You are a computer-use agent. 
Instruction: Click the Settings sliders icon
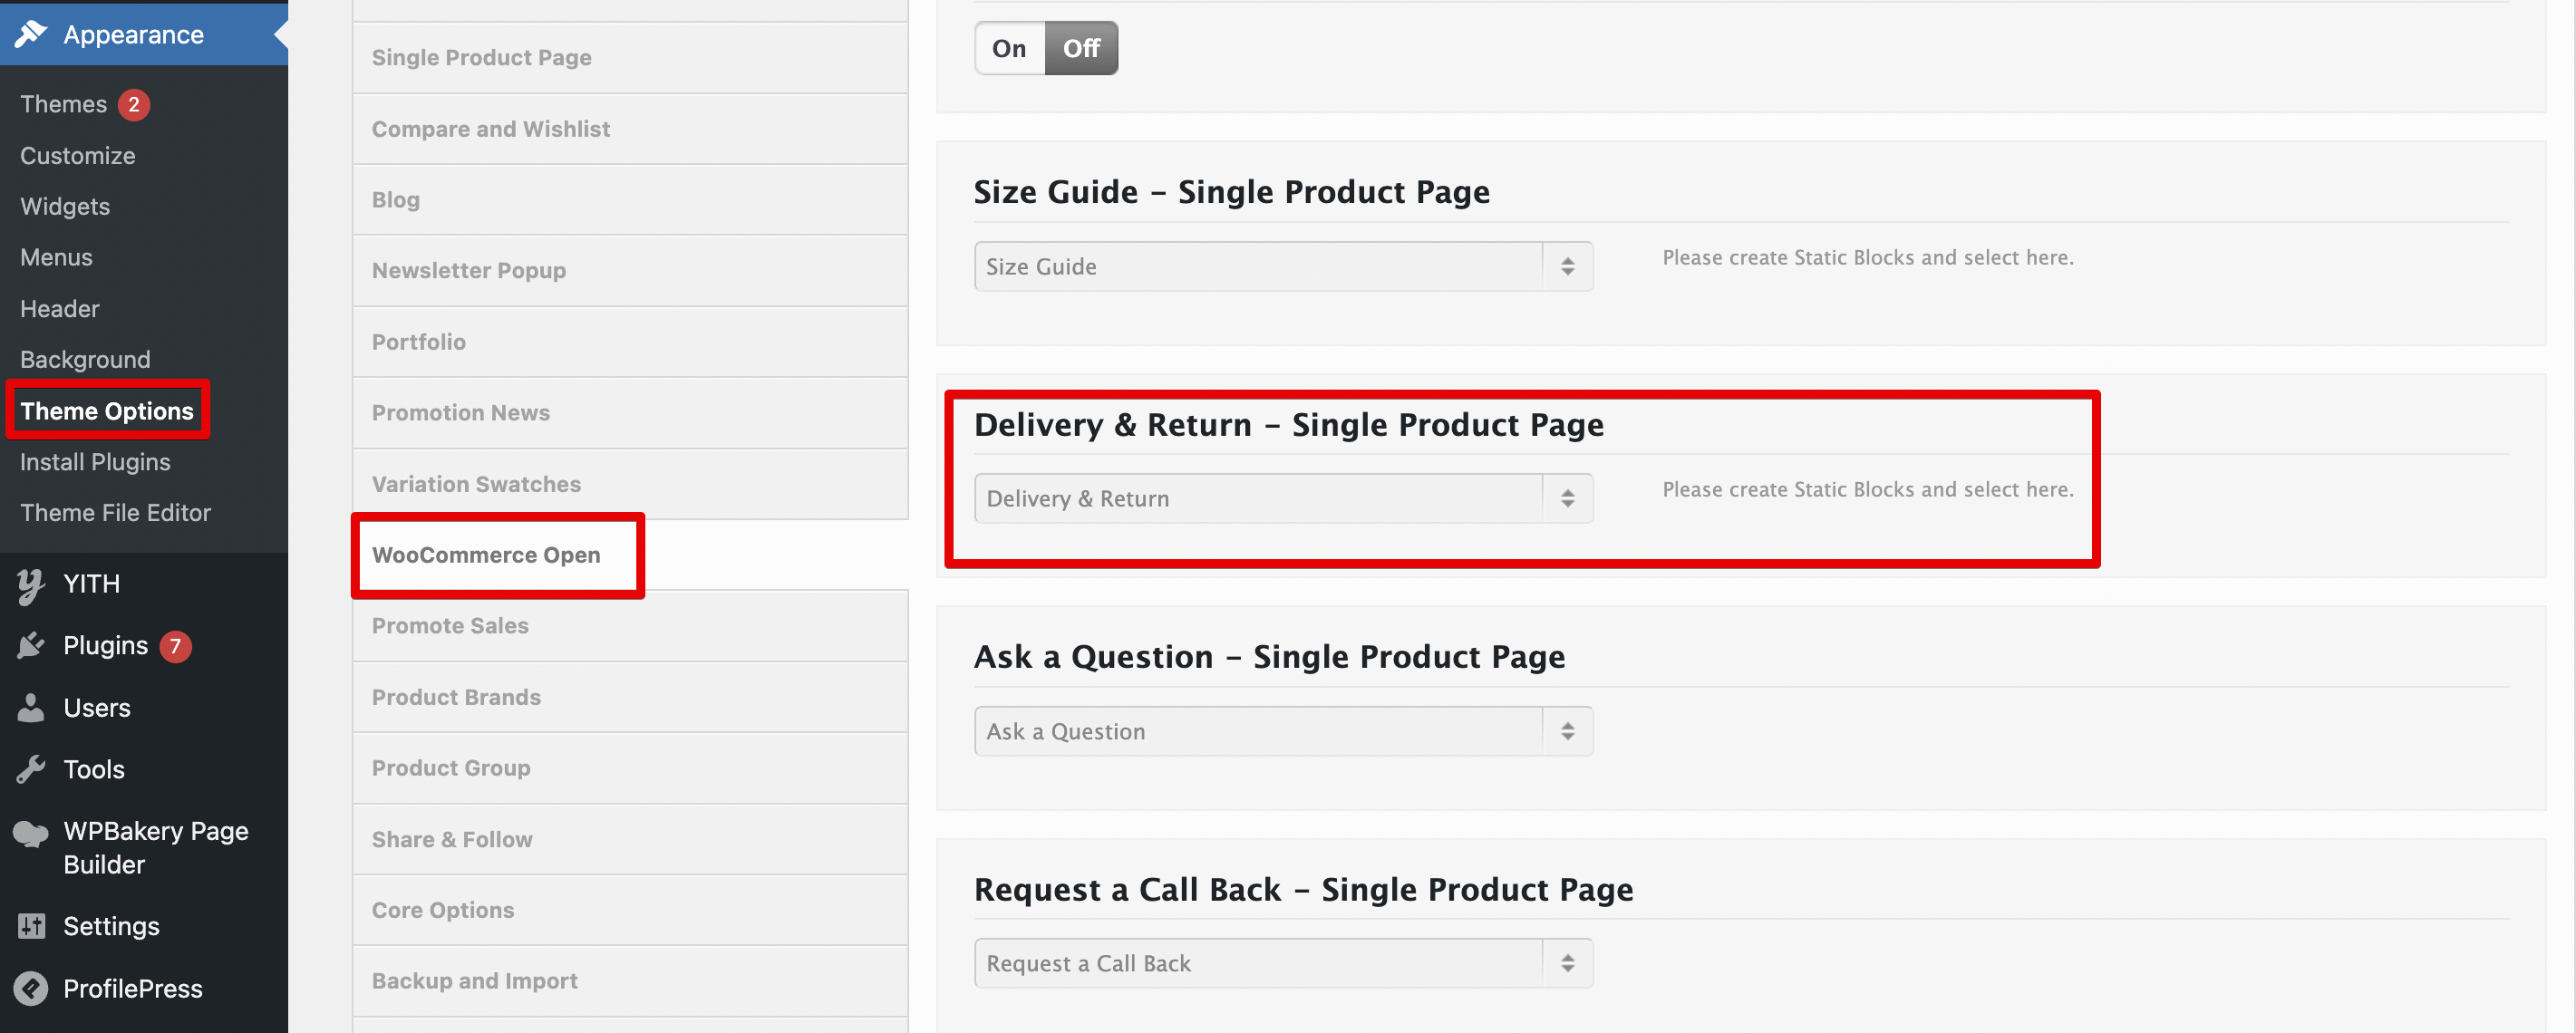click(x=31, y=926)
